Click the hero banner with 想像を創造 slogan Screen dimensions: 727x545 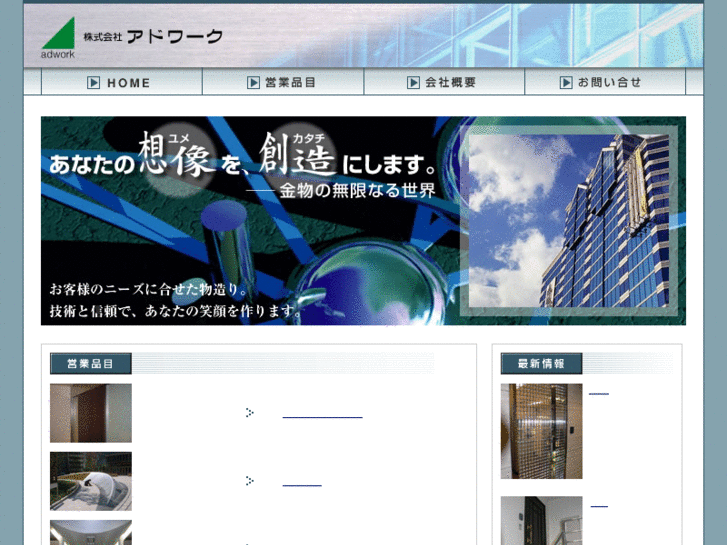click(x=363, y=221)
